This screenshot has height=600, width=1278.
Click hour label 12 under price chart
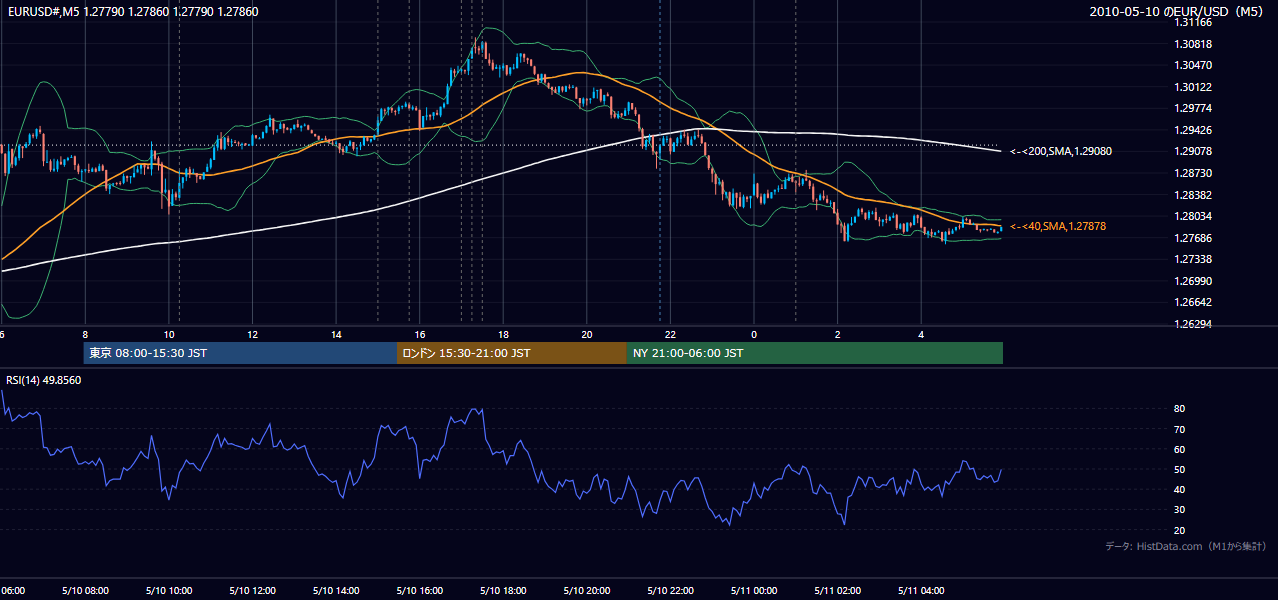tap(252, 334)
